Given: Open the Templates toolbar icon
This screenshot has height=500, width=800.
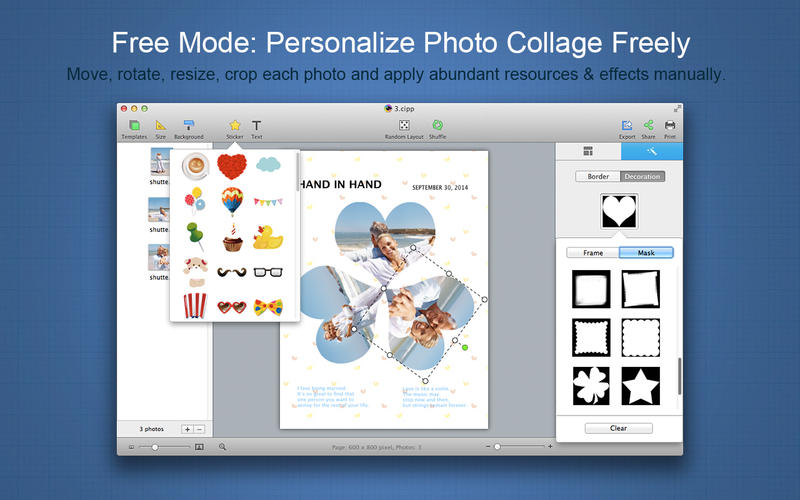Looking at the screenshot, I should [134, 126].
